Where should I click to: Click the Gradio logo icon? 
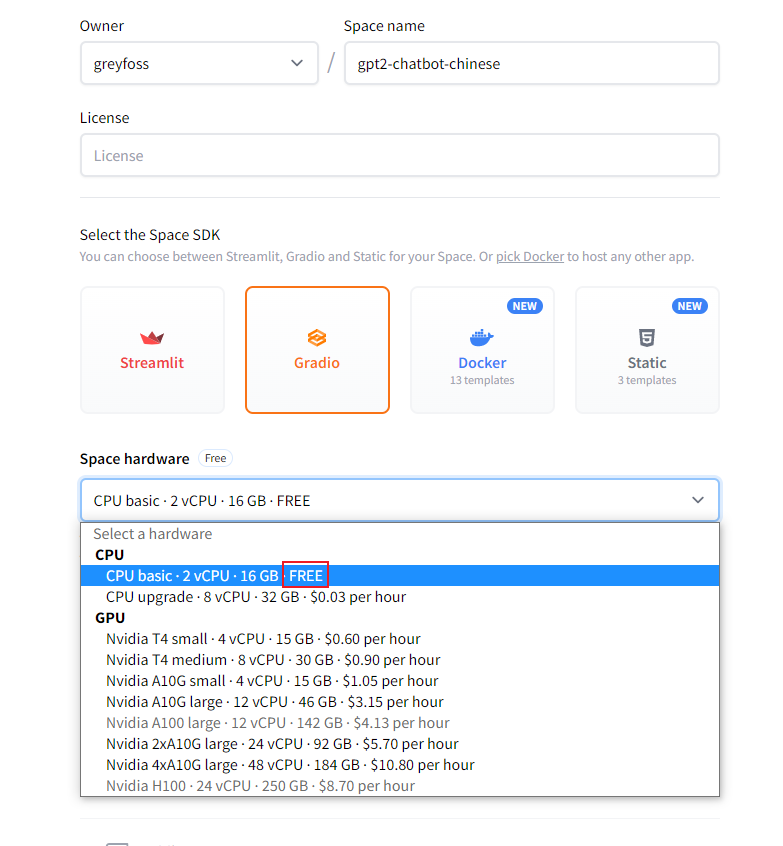317,338
